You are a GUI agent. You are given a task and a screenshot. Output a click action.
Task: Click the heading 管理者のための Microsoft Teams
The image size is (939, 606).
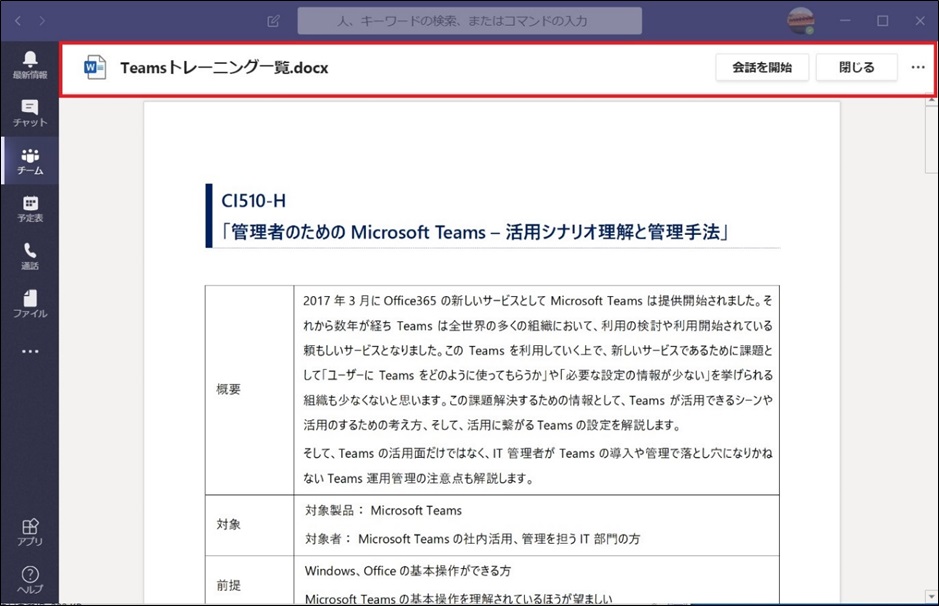point(474,232)
